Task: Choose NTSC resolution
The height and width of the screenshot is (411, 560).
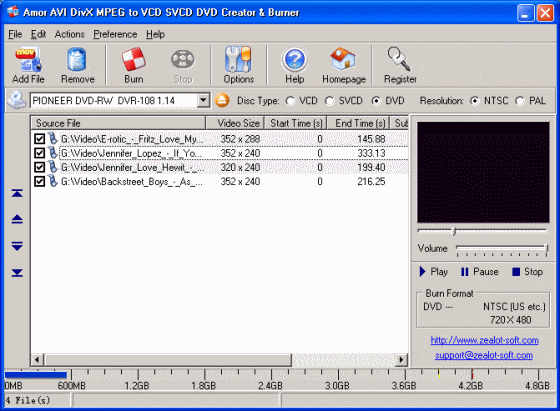Action: point(475,101)
